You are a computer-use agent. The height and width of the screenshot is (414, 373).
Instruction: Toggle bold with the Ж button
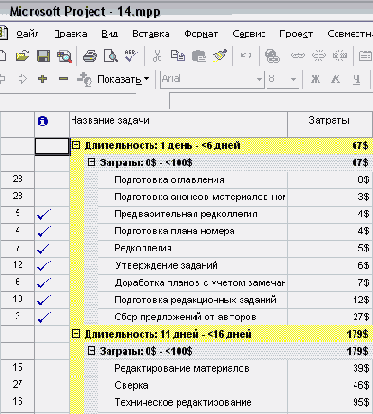[x=315, y=79]
